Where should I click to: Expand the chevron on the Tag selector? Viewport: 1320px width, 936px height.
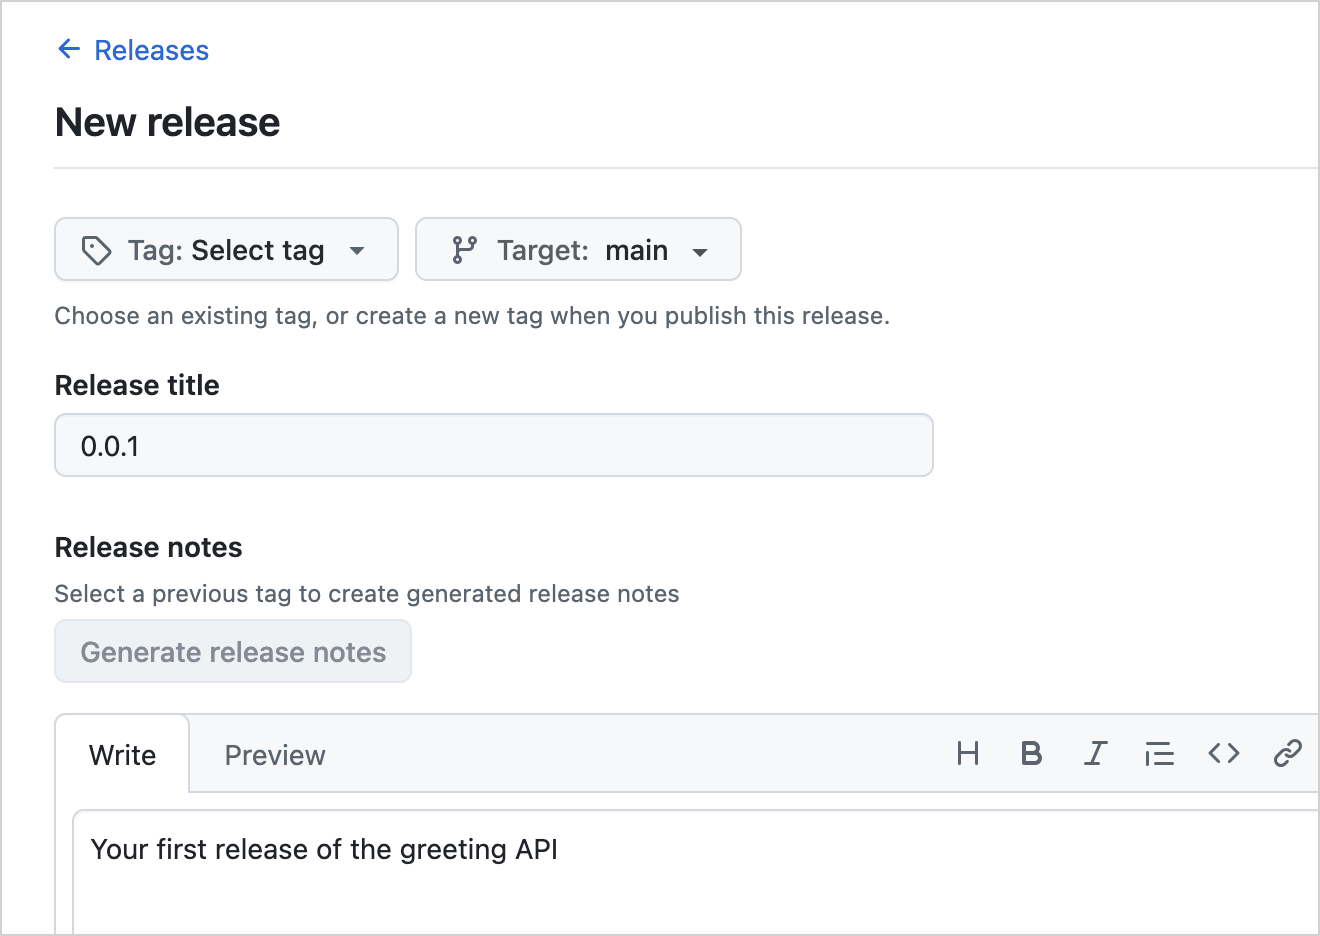(357, 251)
